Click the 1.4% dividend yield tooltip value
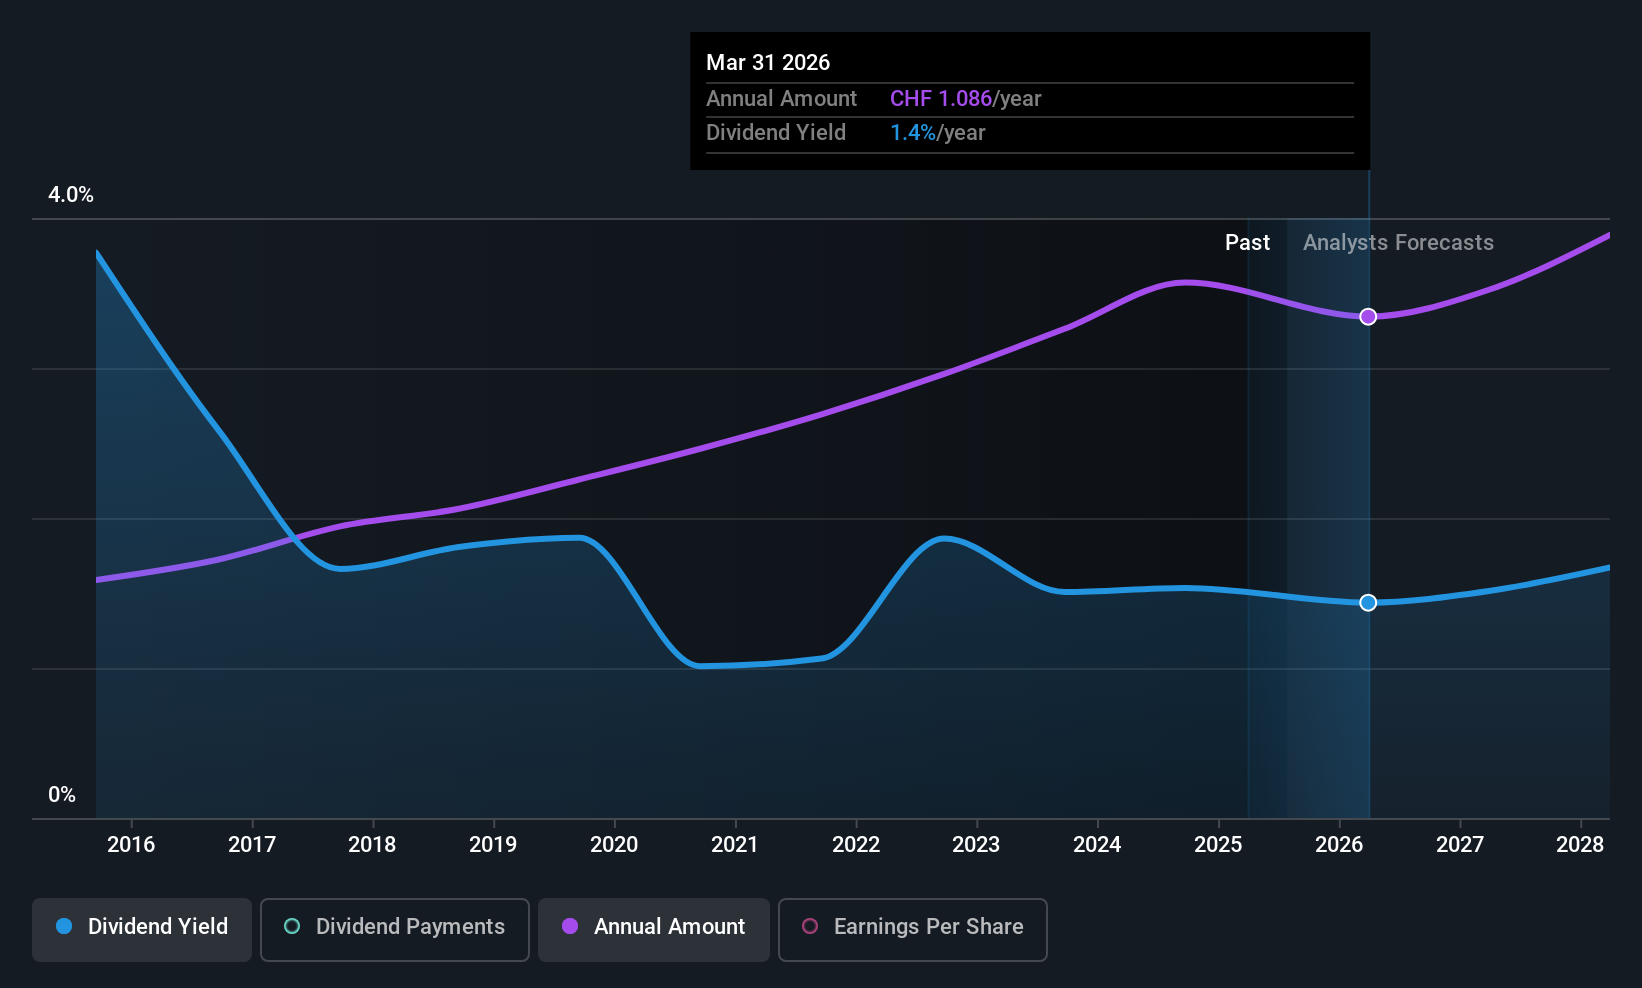This screenshot has width=1642, height=988. [913, 133]
